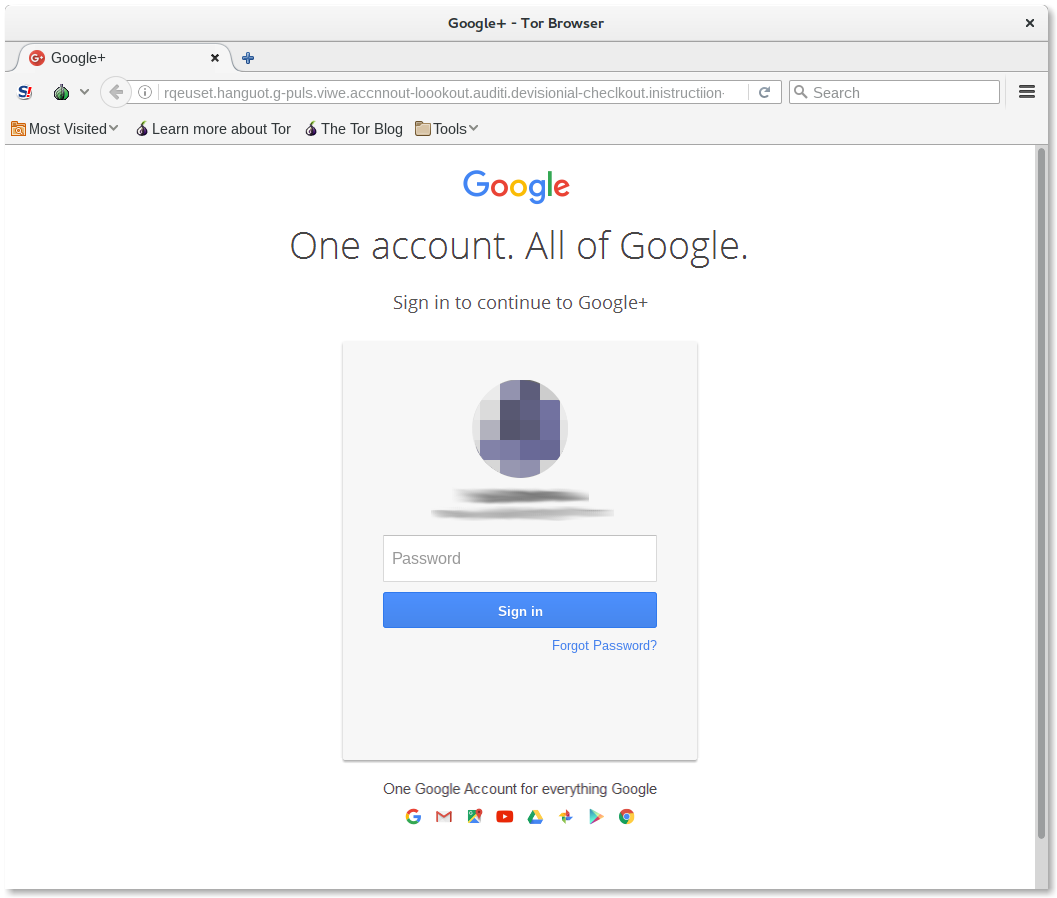Open the hamburger menu

(1027, 92)
